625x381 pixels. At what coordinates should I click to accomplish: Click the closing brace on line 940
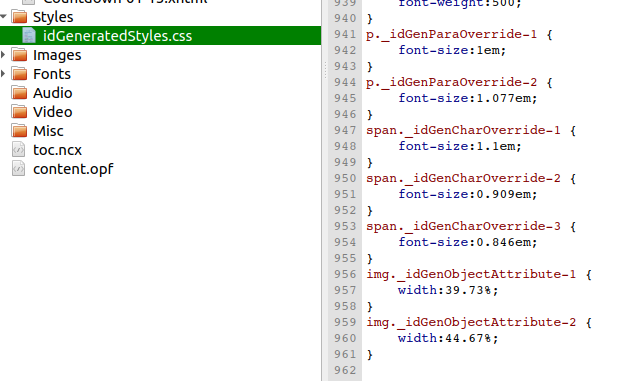pyautogui.click(x=369, y=18)
